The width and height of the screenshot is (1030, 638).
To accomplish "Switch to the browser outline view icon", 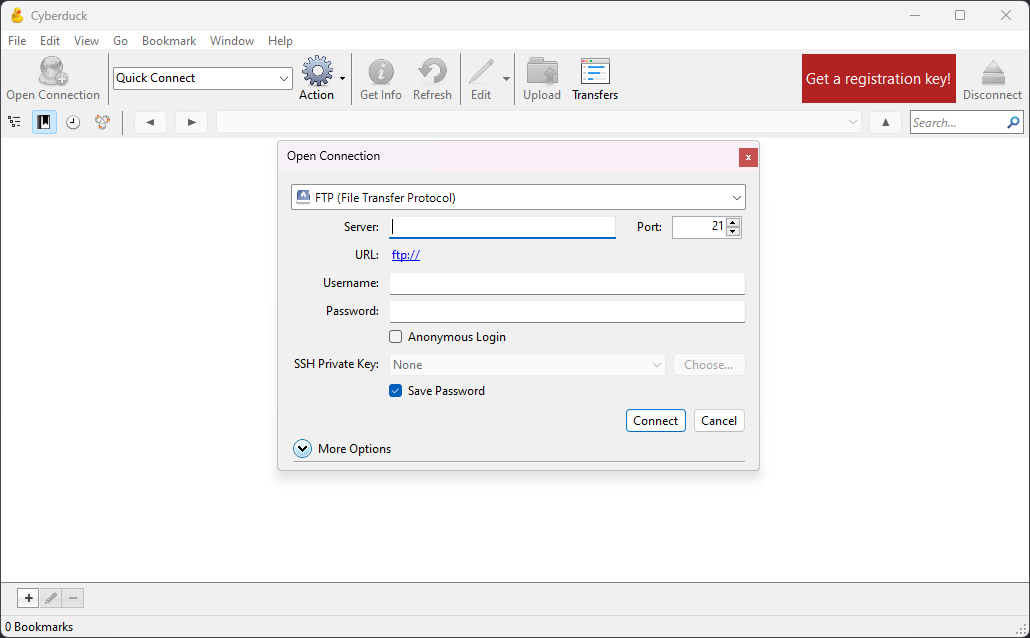I will click(15, 122).
